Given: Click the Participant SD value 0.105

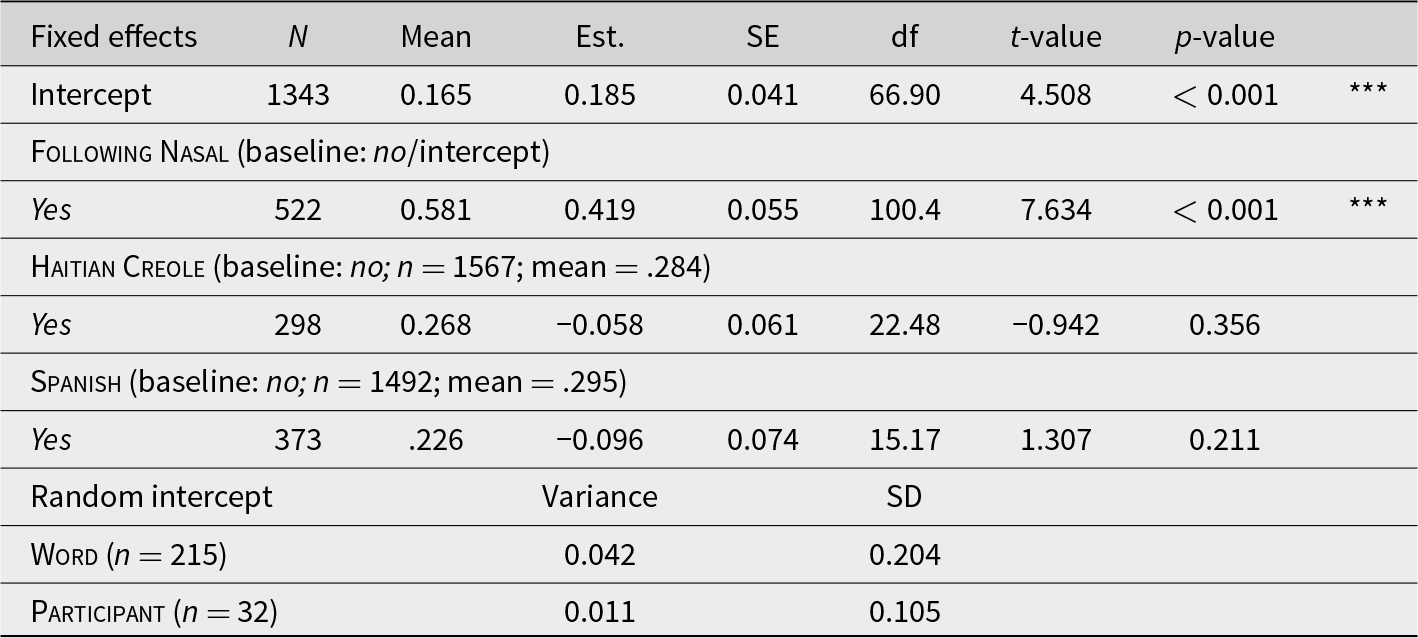Looking at the screenshot, I should coord(905,612).
